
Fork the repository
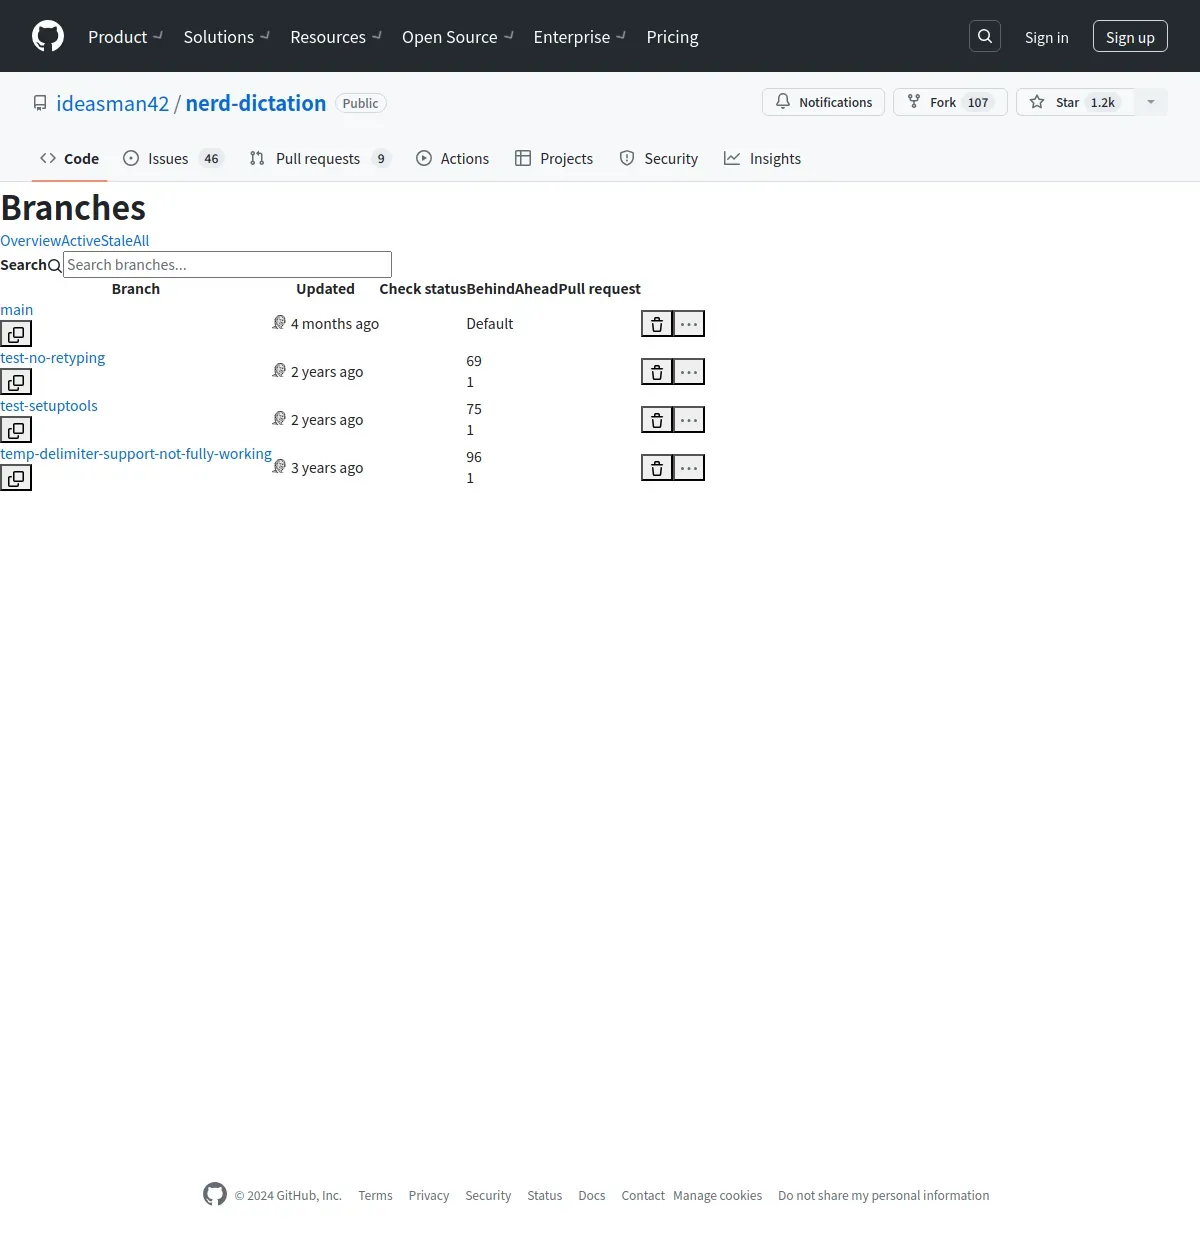coord(950,102)
